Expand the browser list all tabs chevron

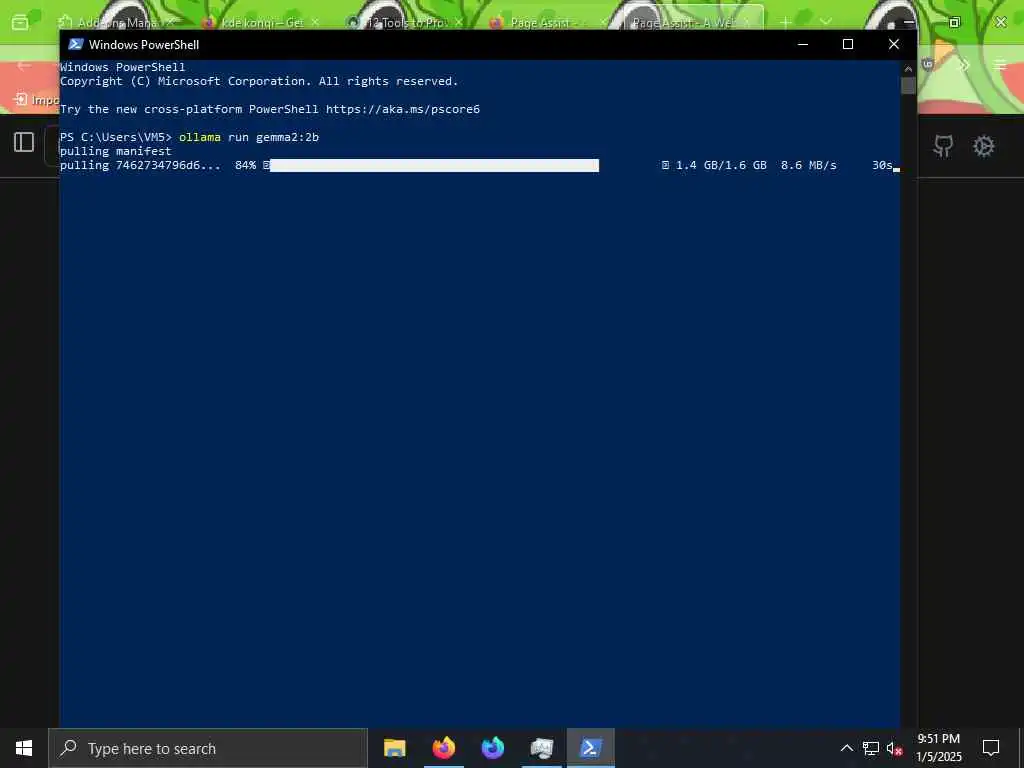coord(826,22)
